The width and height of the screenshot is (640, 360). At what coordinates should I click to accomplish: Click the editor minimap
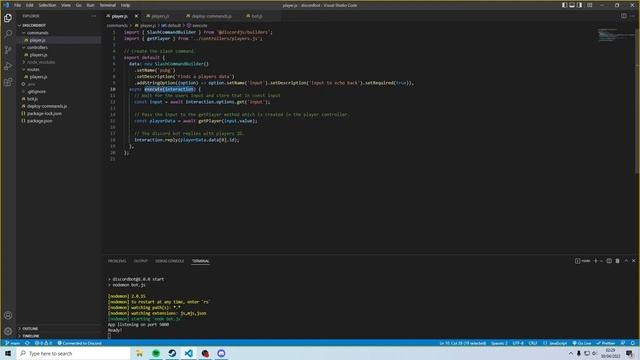tap(616, 35)
